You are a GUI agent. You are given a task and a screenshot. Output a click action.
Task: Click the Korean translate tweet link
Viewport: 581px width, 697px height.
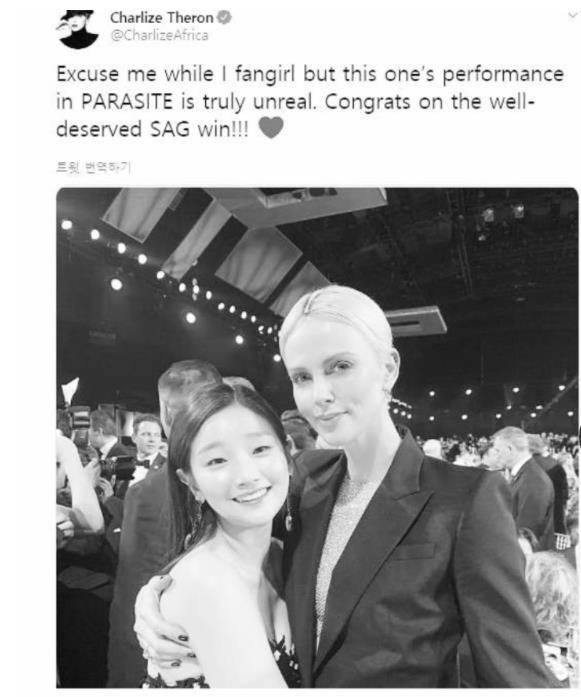(93, 168)
